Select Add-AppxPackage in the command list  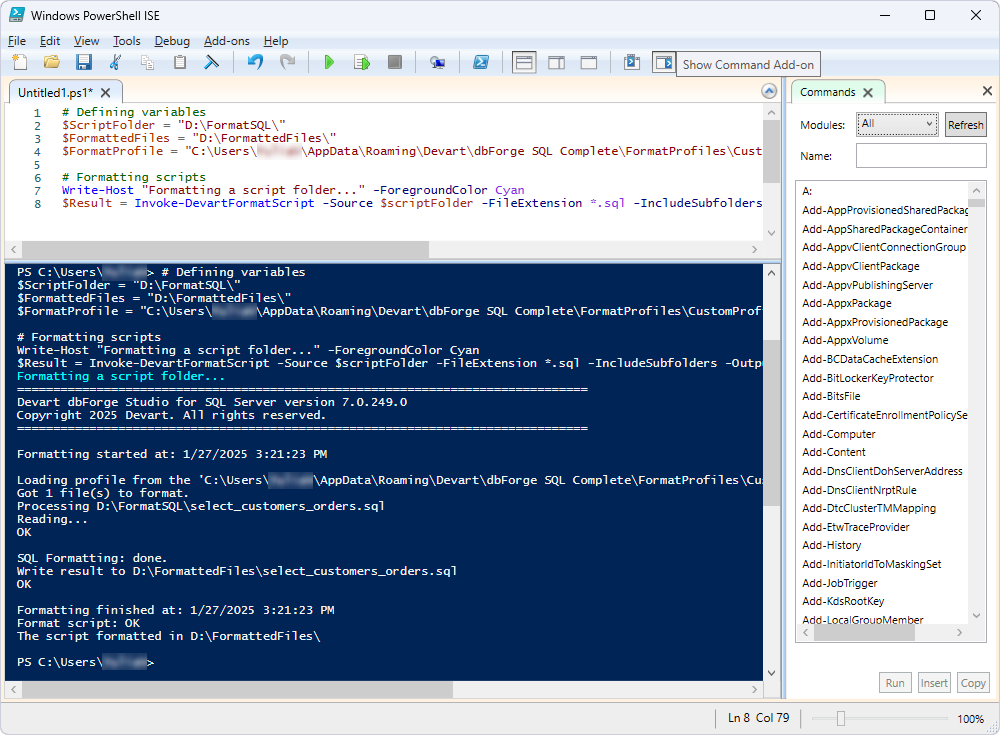(847, 303)
